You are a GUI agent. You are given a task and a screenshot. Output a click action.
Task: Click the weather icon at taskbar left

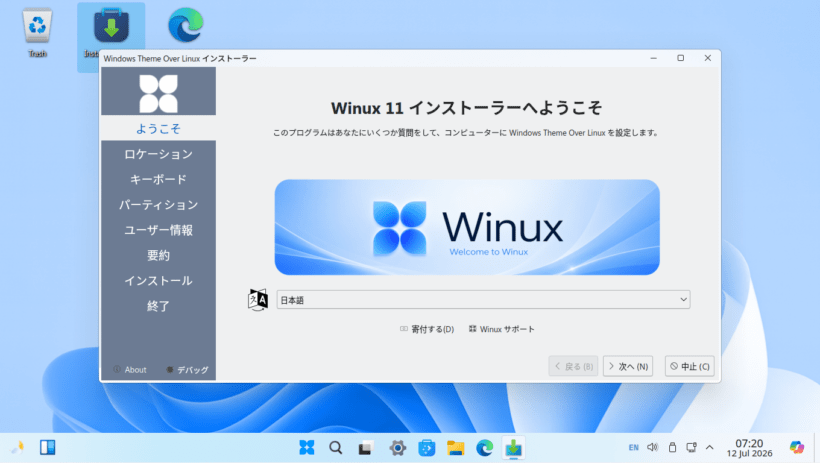(x=18, y=447)
